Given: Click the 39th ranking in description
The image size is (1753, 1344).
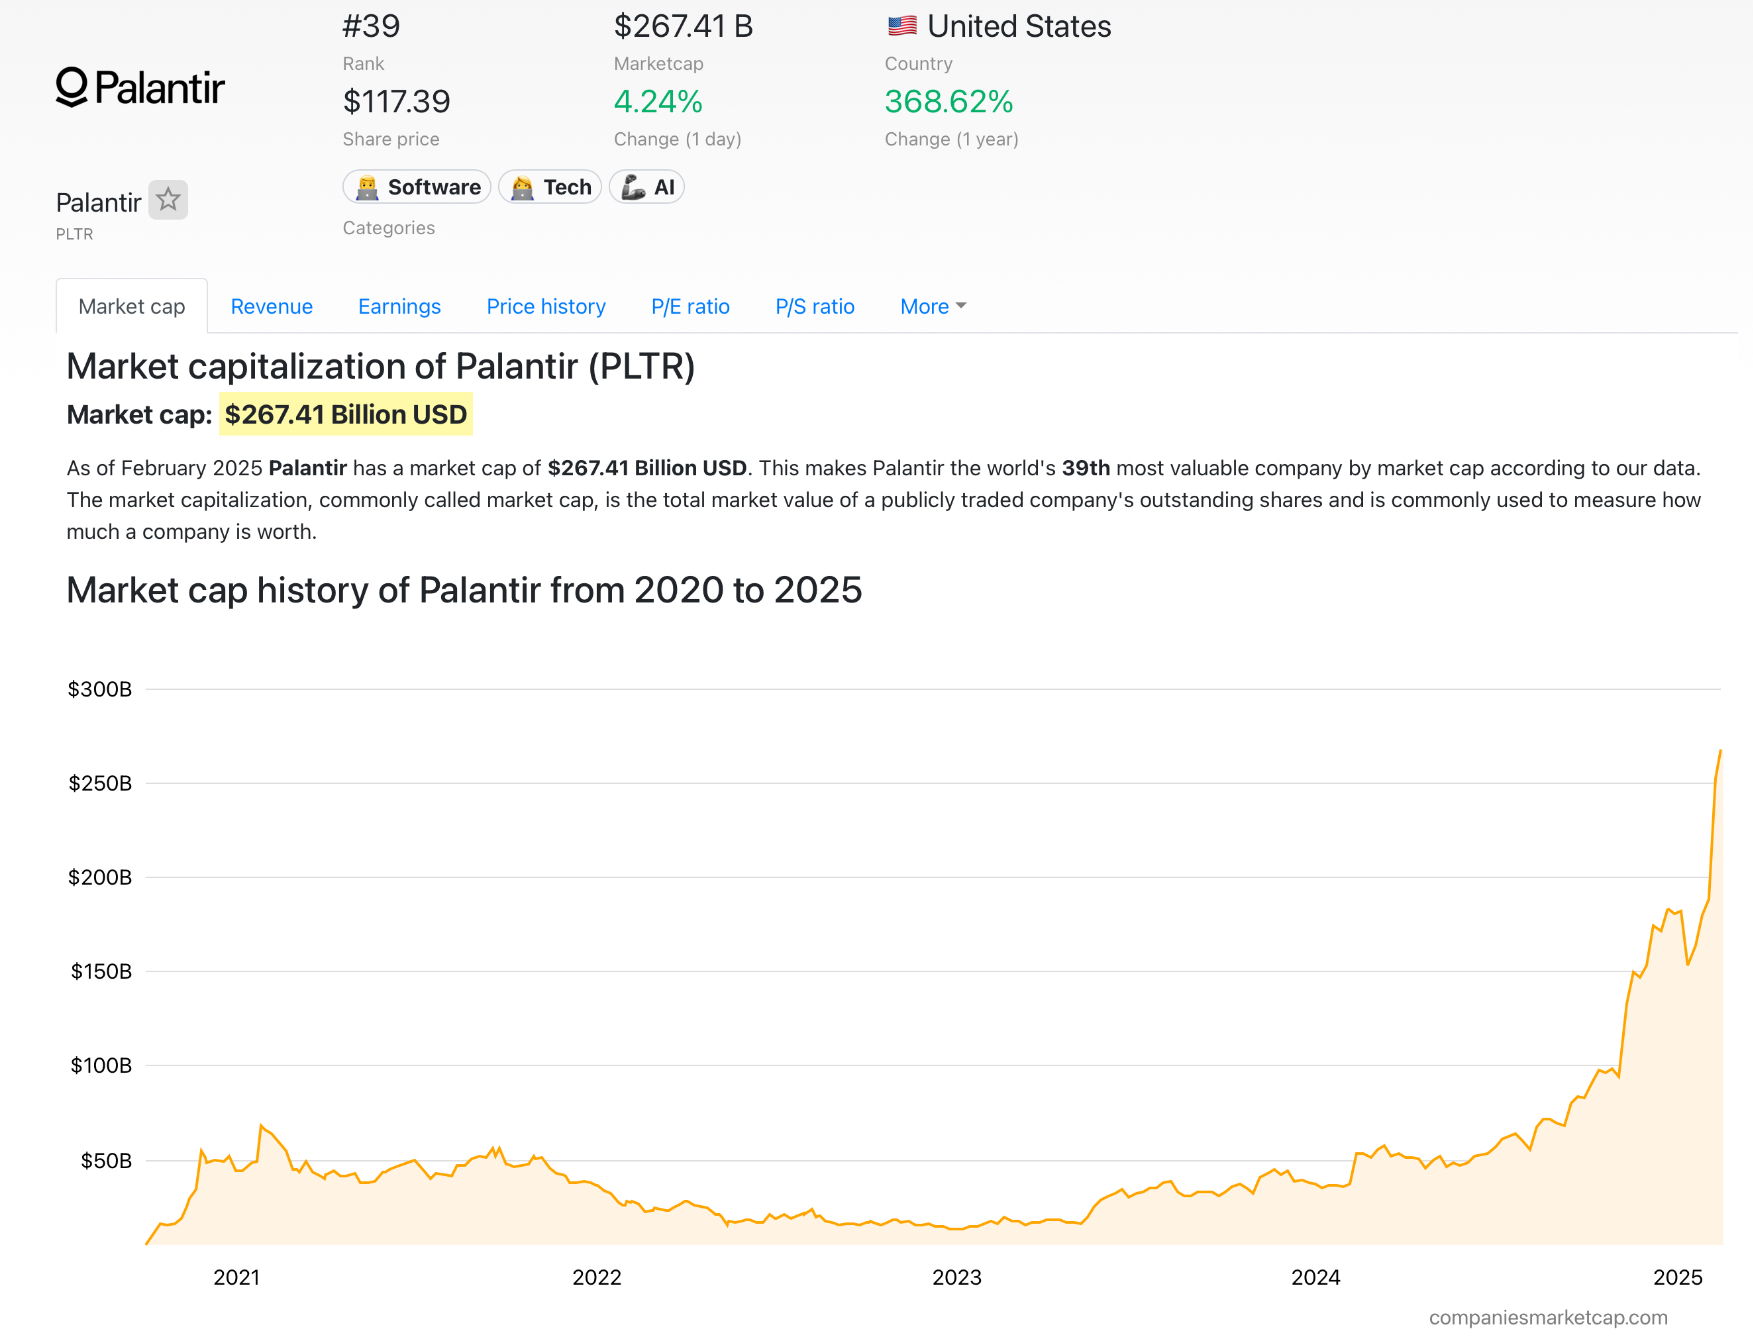Looking at the screenshot, I should [1086, 468].
